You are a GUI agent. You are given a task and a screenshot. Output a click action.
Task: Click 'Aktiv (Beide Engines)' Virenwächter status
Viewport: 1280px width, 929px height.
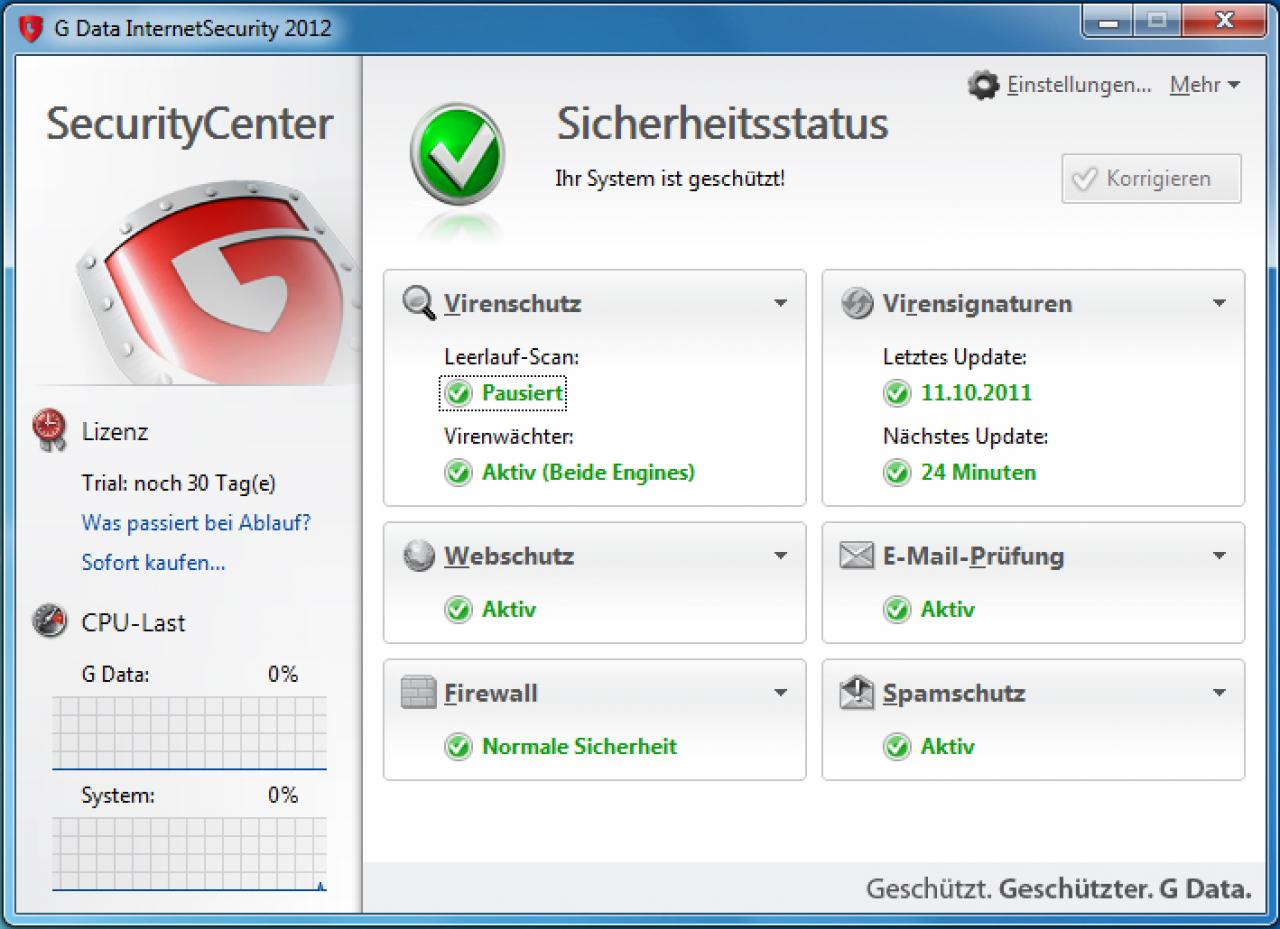(588, 473)
